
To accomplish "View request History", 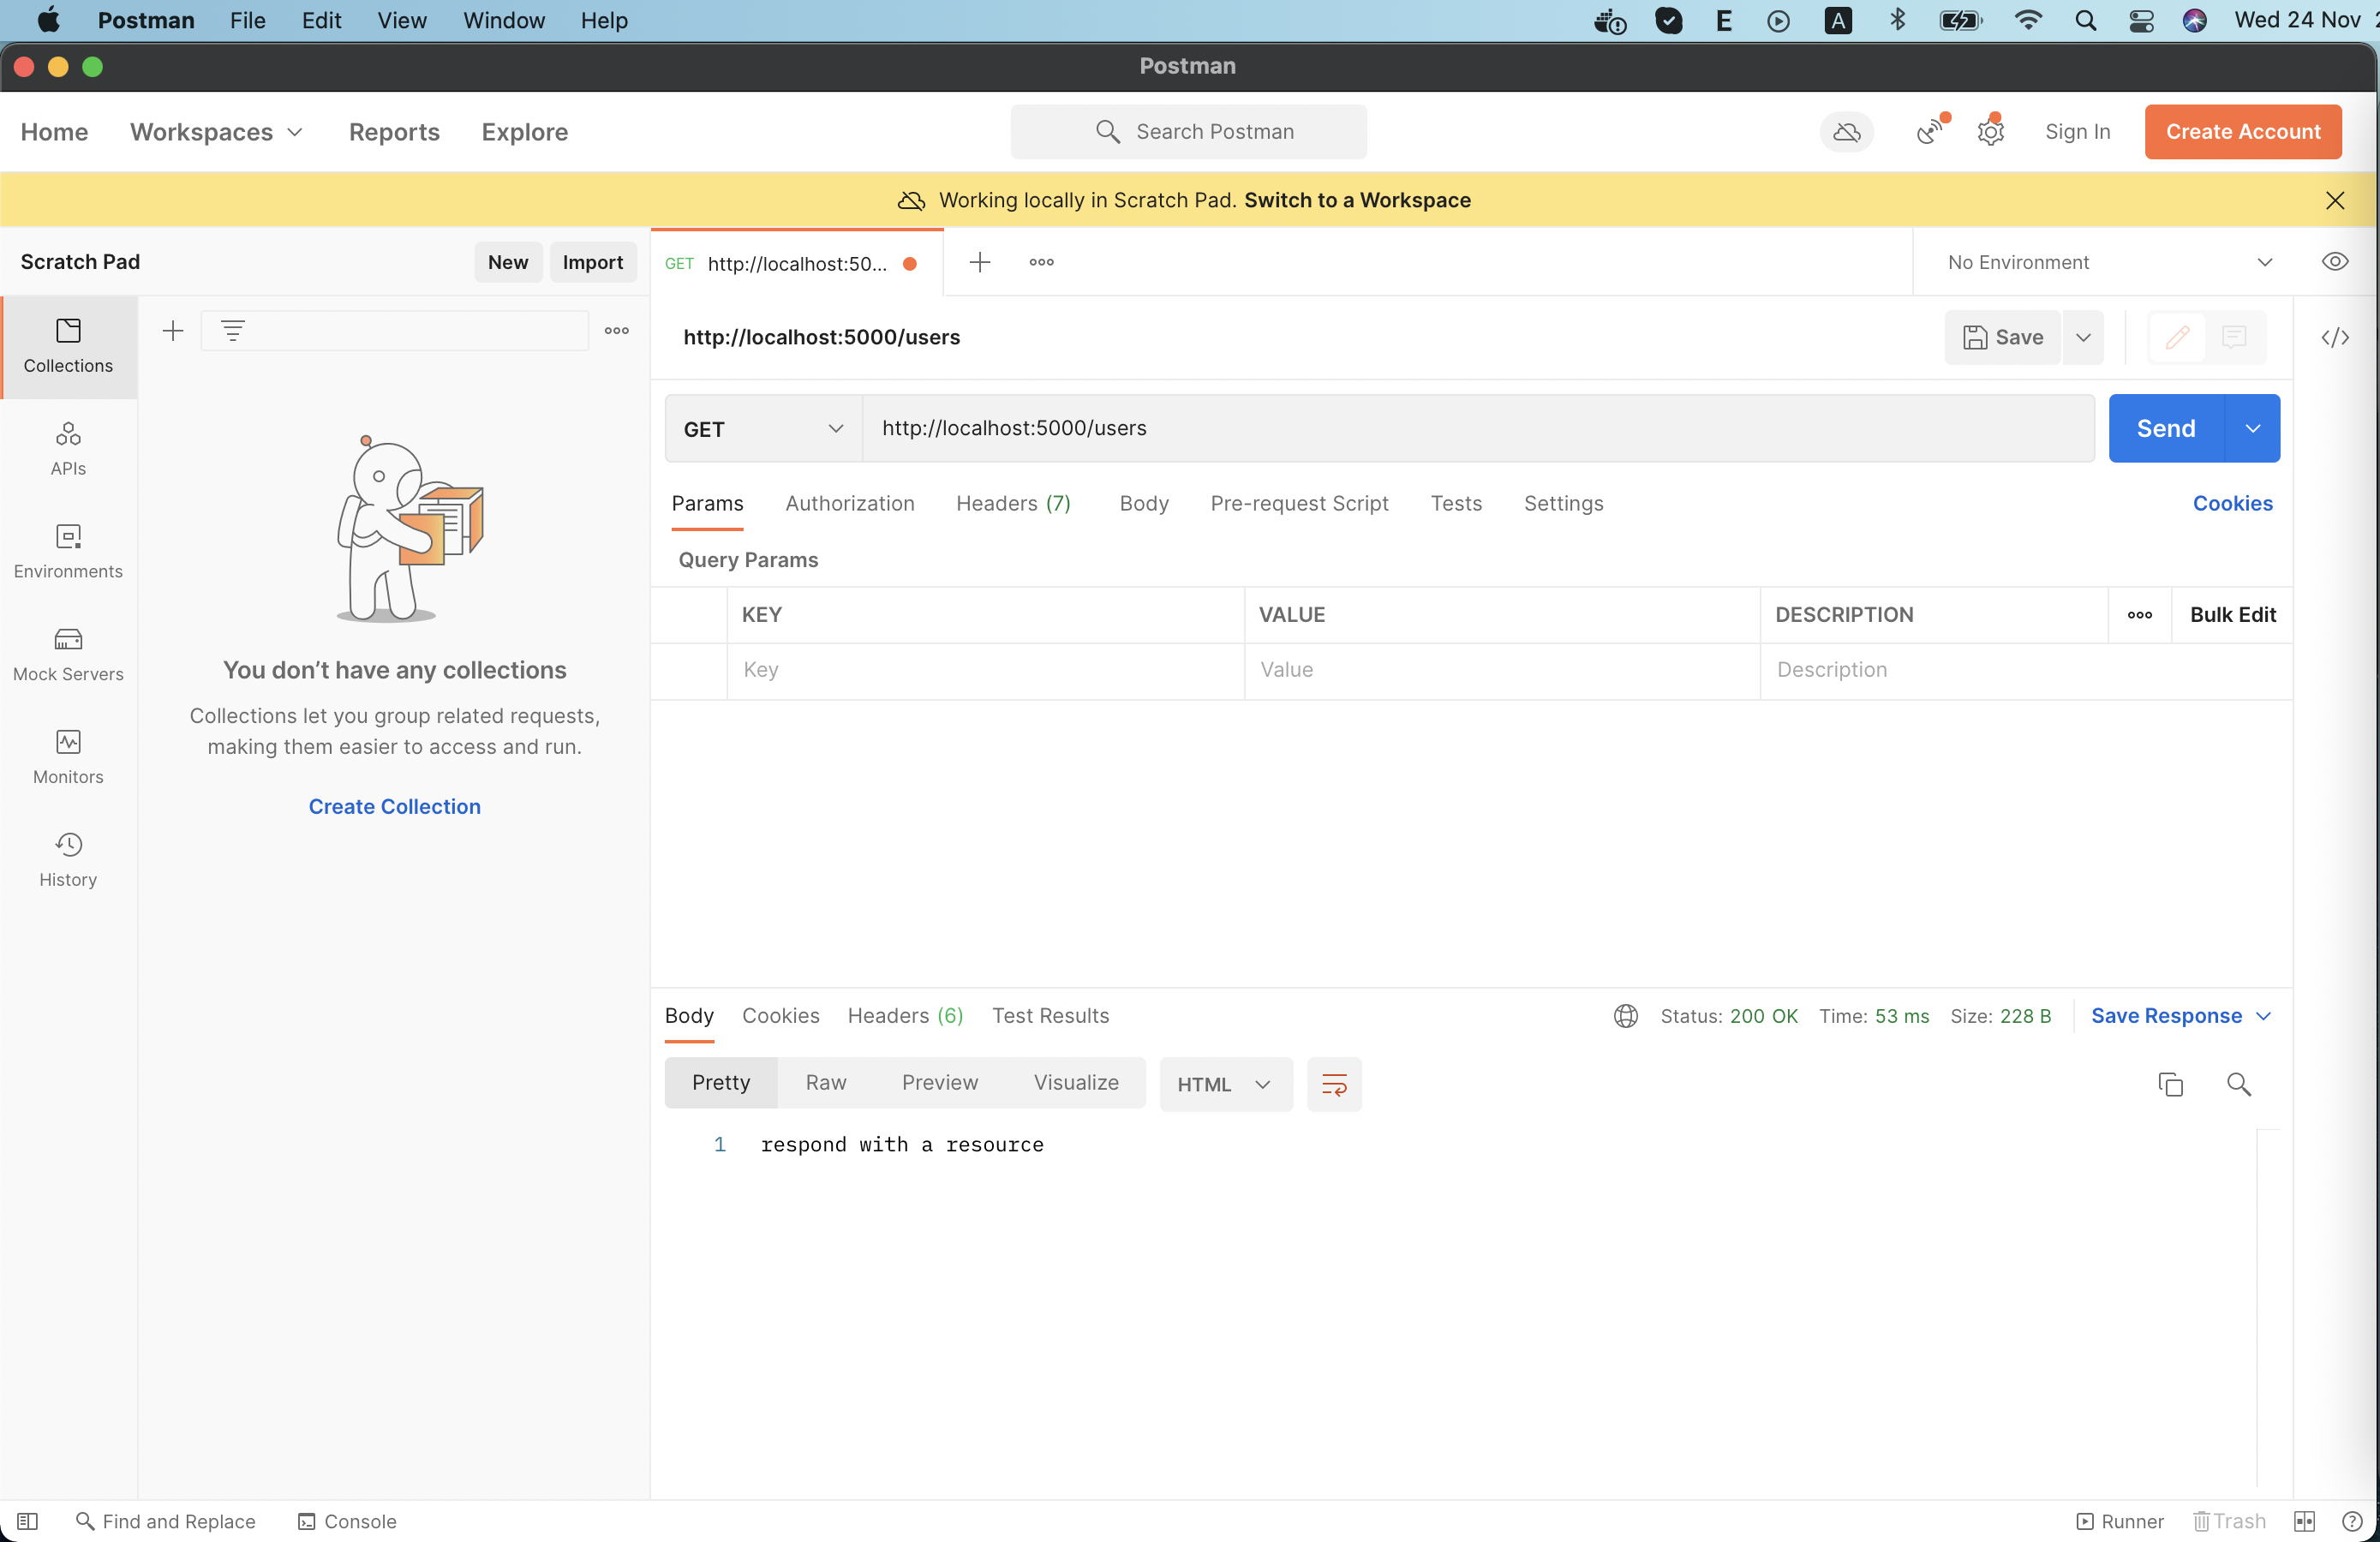I will click(x=67, y=858).
